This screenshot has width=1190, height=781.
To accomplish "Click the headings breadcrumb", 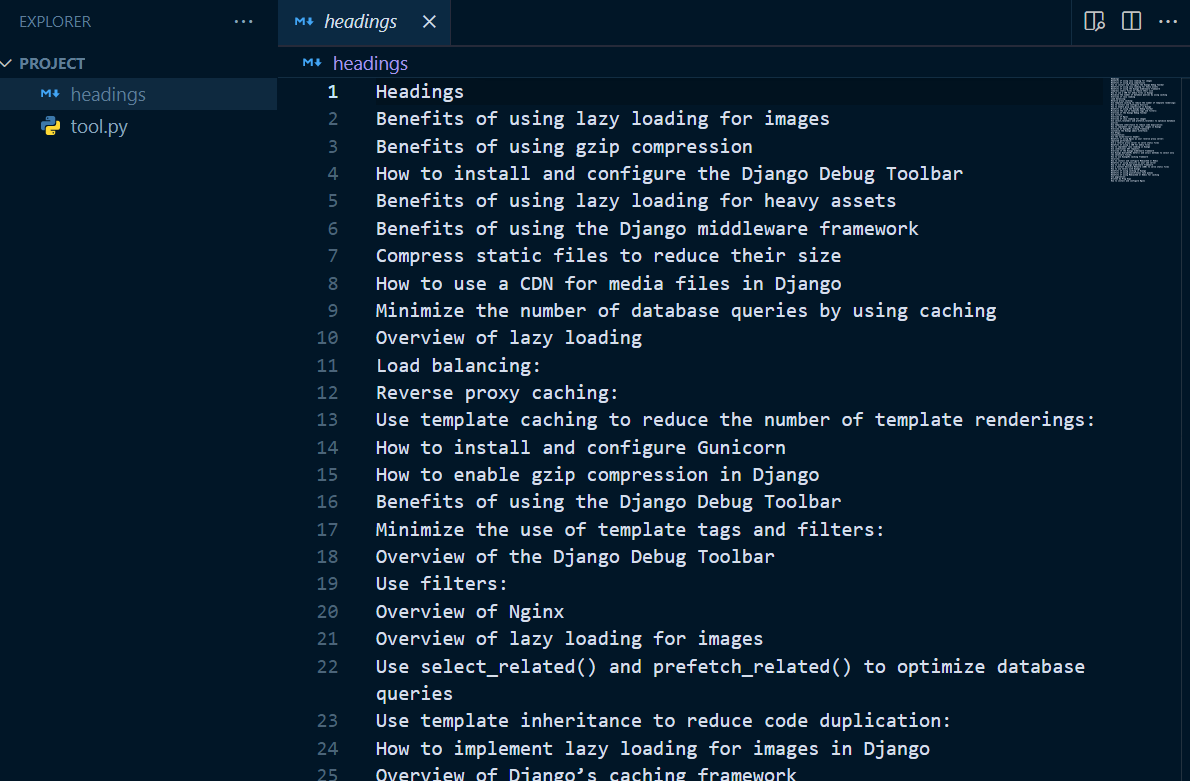I will pos(370,63).
